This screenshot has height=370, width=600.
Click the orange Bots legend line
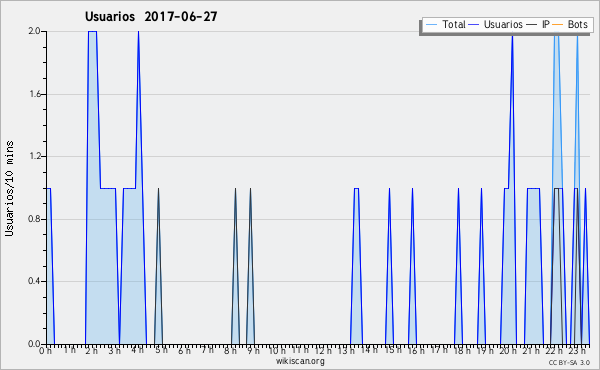558,25
